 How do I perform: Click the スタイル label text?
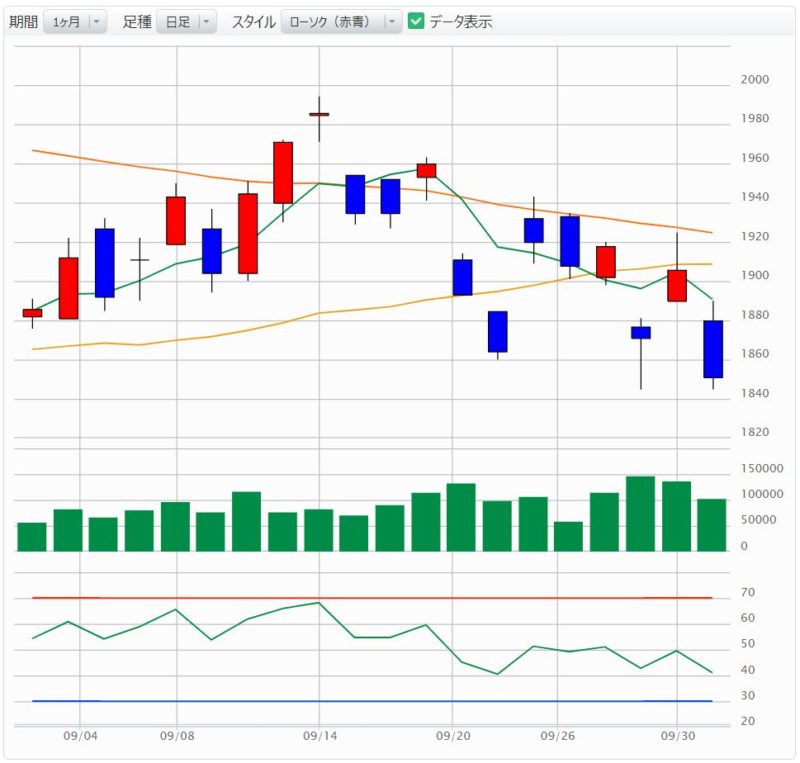(254, 22)
